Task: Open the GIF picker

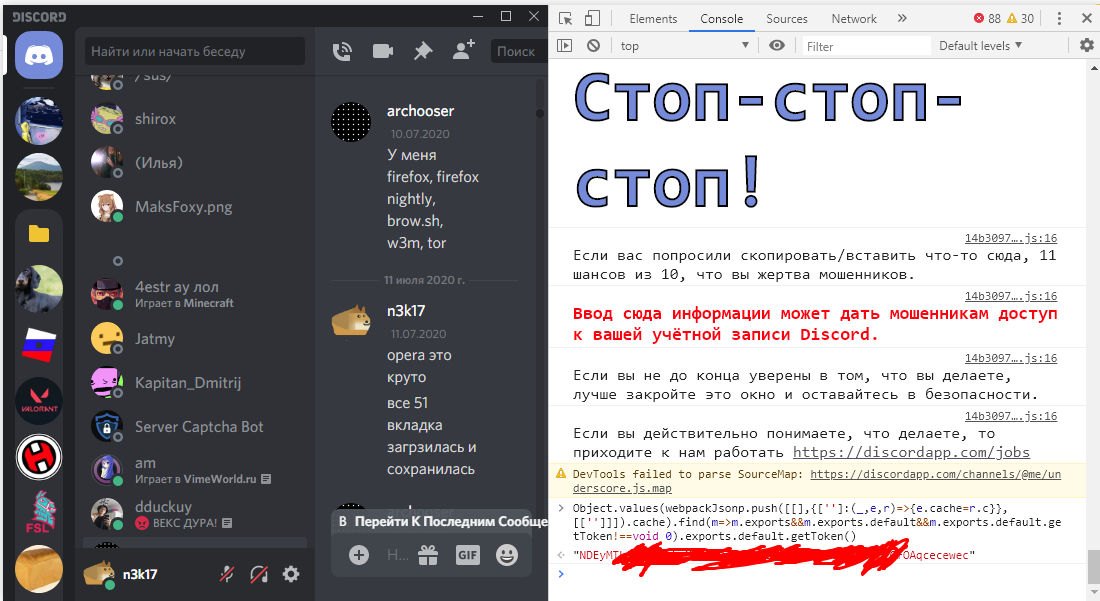Action: [468, 555]
